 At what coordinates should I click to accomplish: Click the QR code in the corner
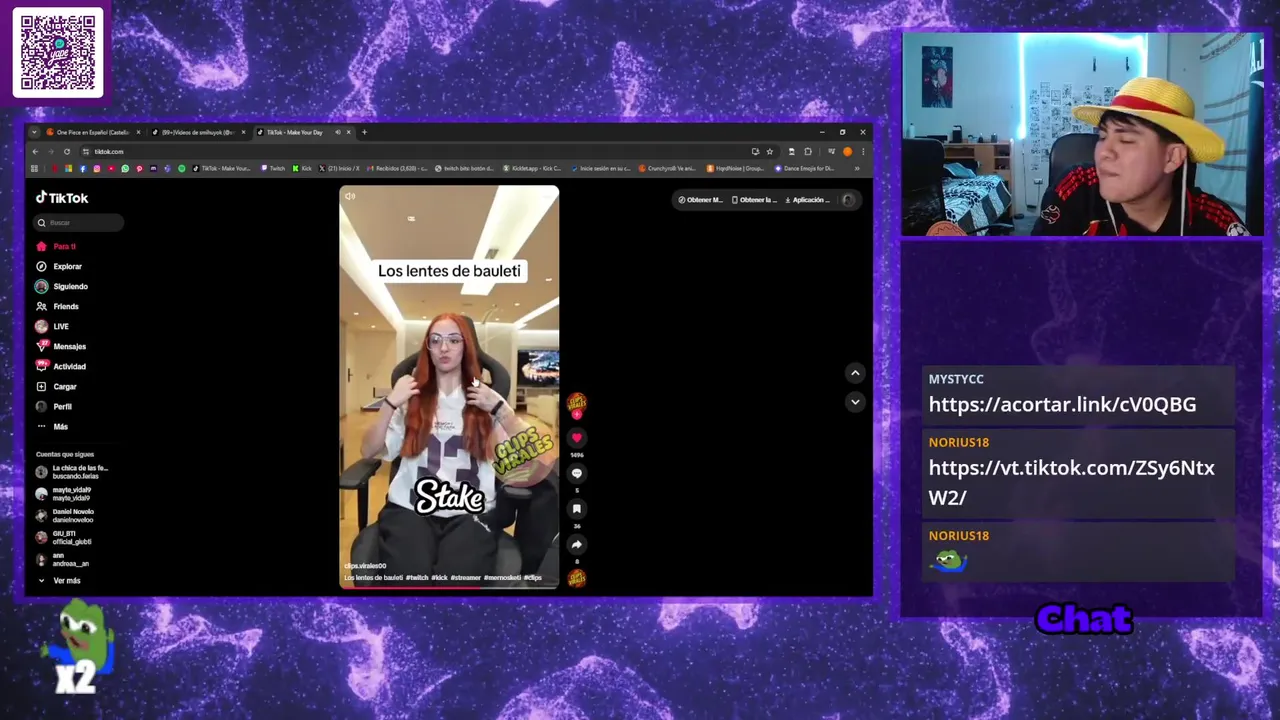tap(58, 52)
